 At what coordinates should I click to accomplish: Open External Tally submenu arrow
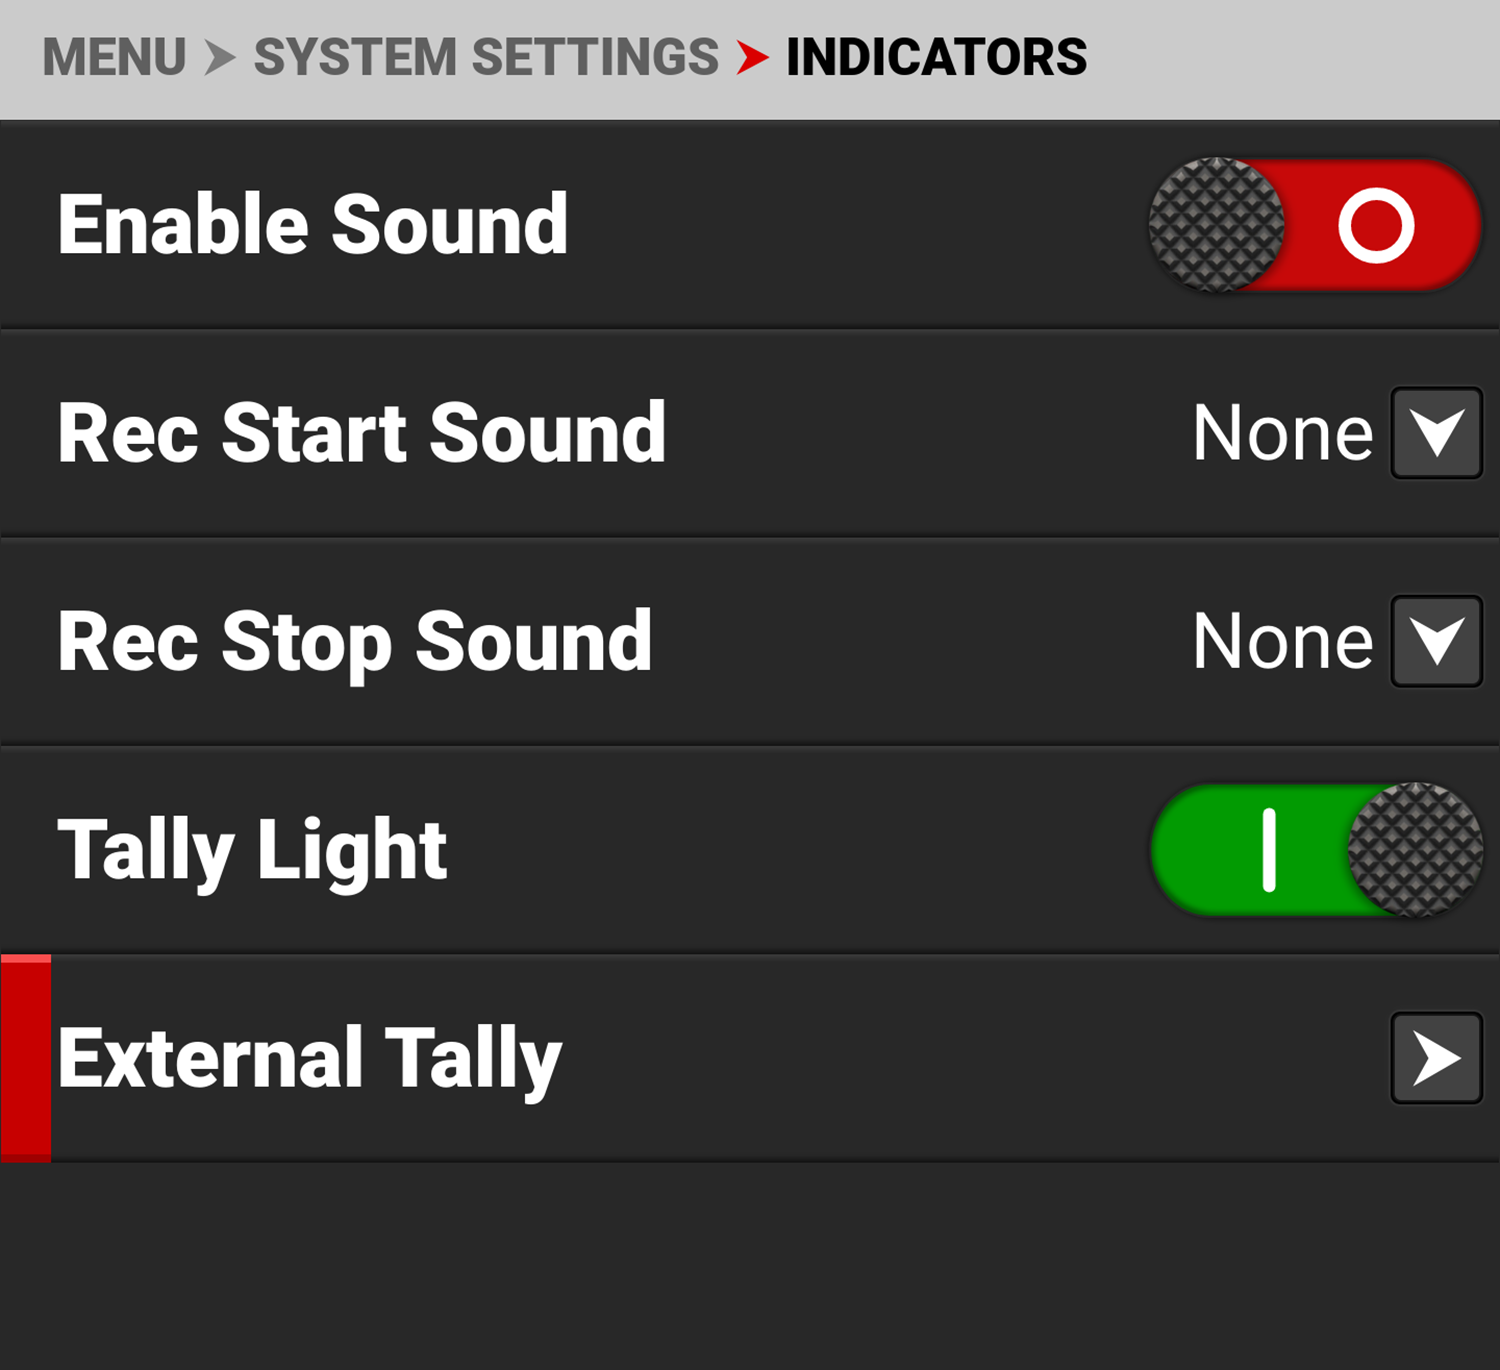click(1436, 1058)
